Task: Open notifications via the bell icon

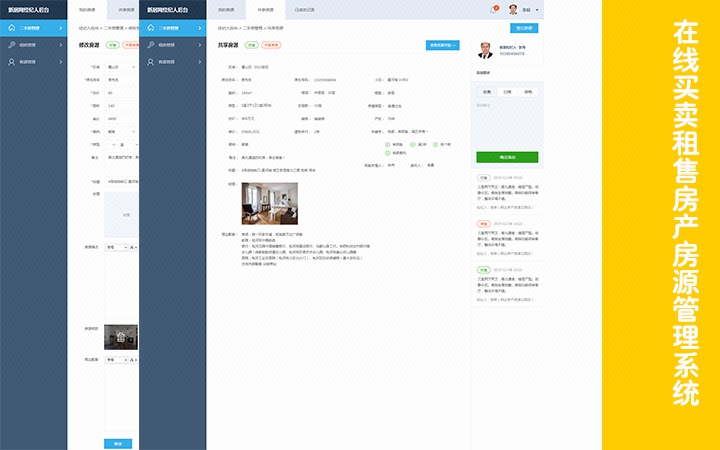Action: coord(493,10)
